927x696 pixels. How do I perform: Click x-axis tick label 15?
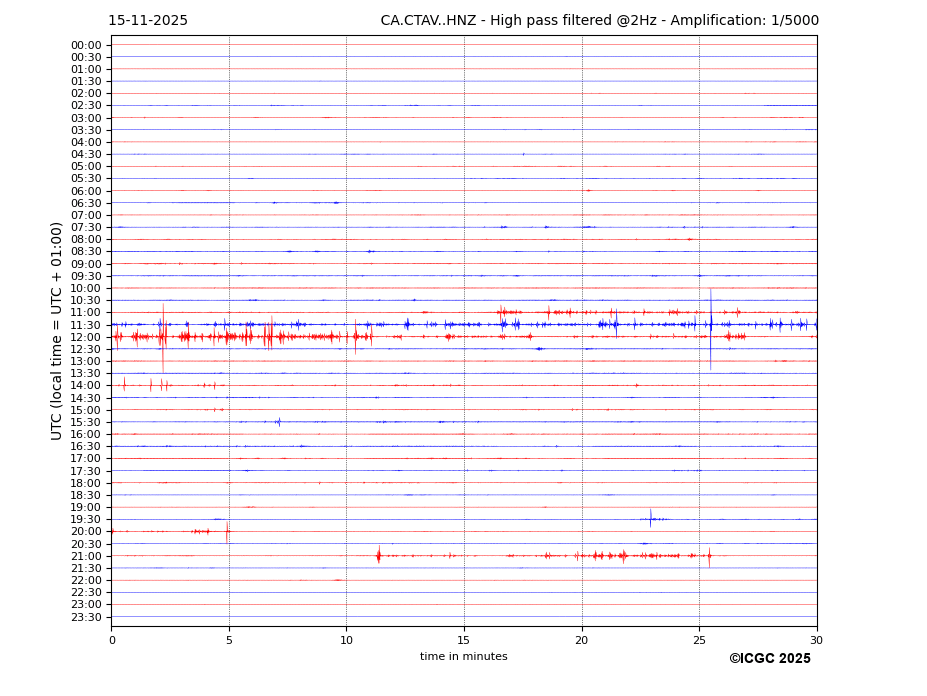click(464, 641)
